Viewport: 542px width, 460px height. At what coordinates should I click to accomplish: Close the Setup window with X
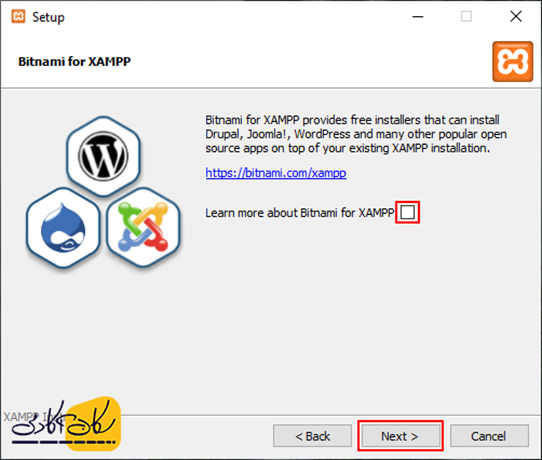[x=516, y=16]
